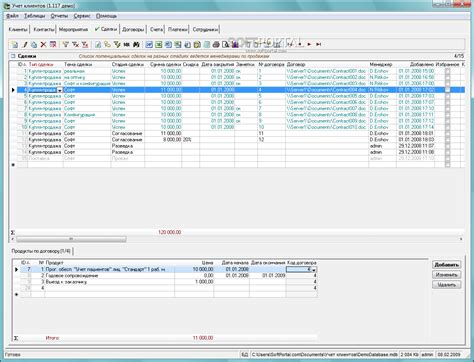Image resolution: width=474 pixels, height=362 pixels.
Task: Click the database path in status bar
Action: tap(325, 355)
